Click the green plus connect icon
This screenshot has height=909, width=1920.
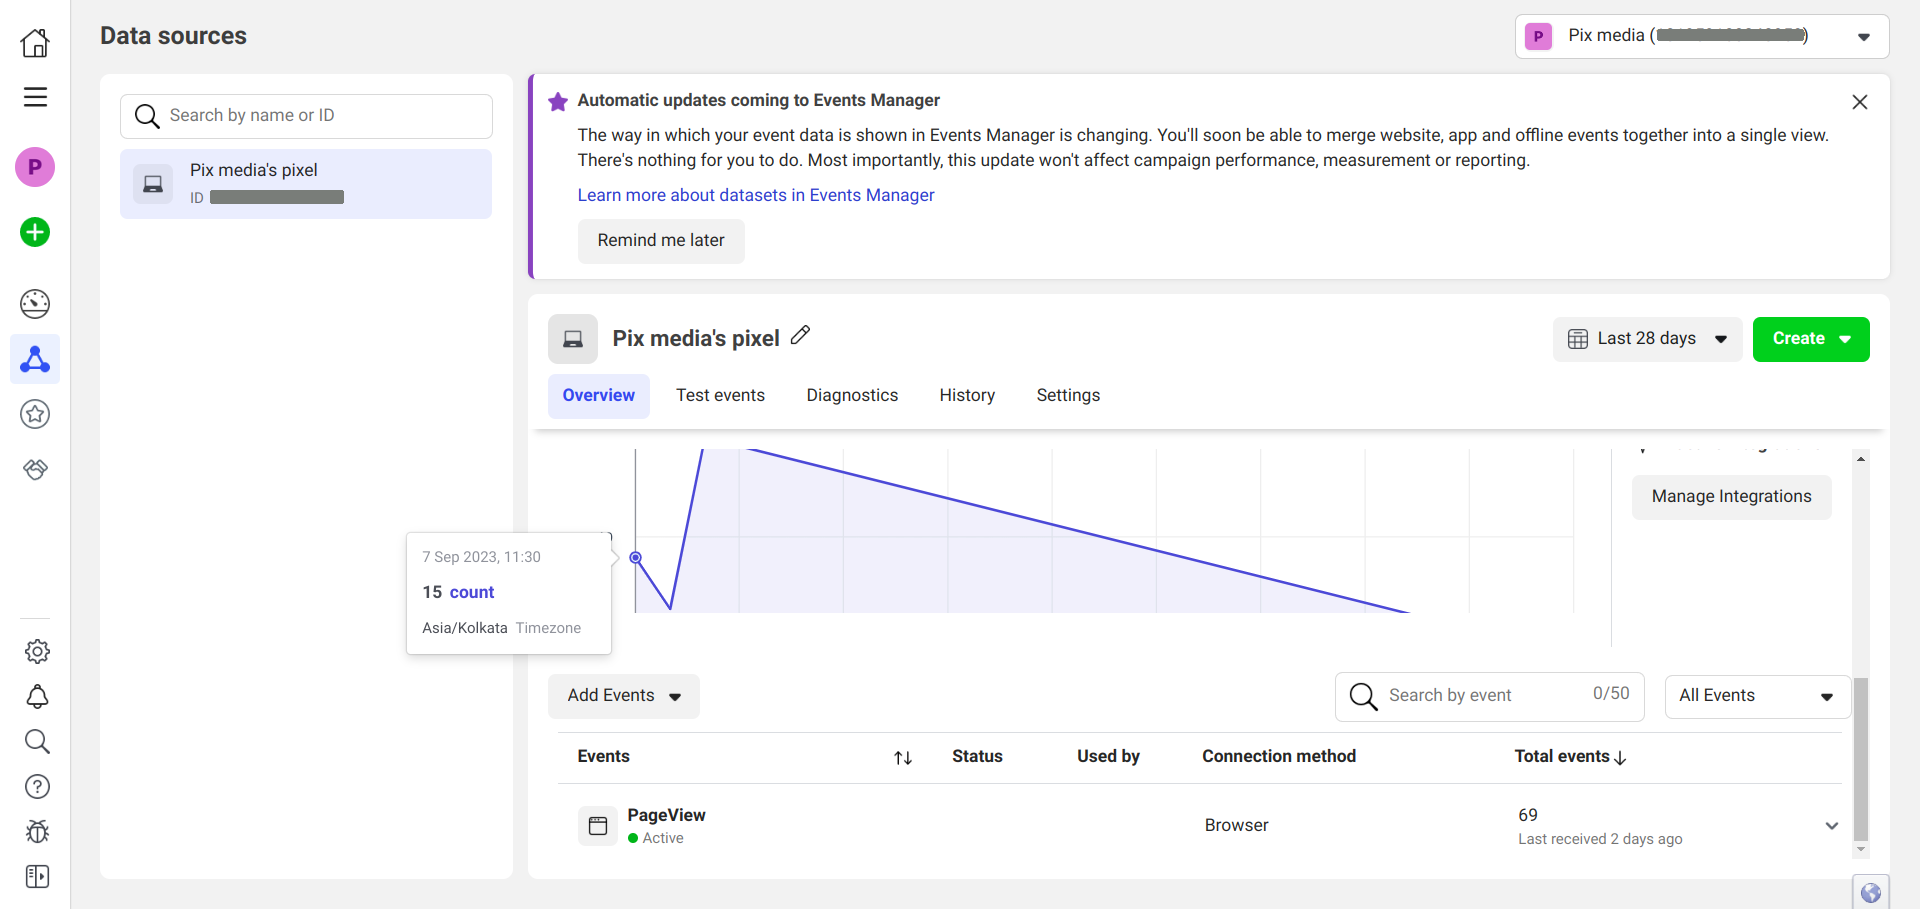point(35,232)
